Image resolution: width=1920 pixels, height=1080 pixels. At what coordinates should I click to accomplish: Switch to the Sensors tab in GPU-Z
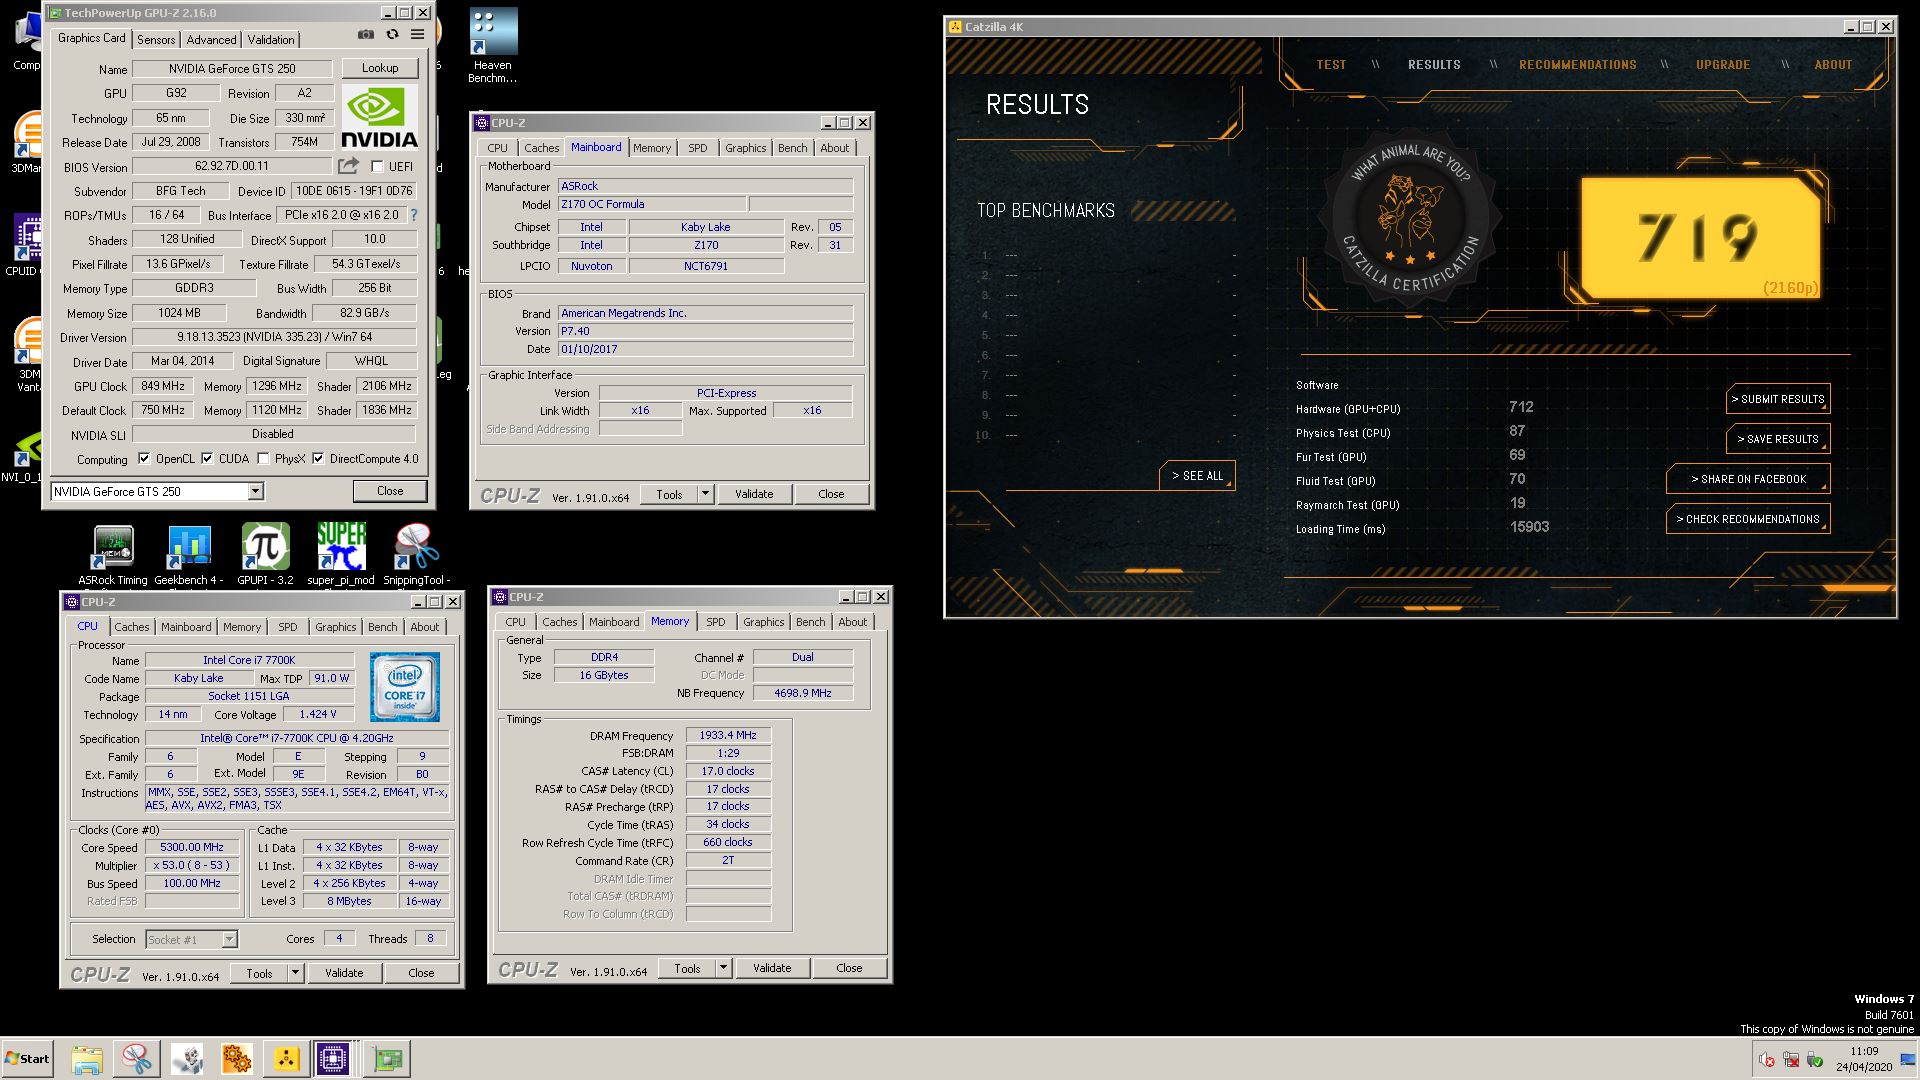[x=156, y=39]
